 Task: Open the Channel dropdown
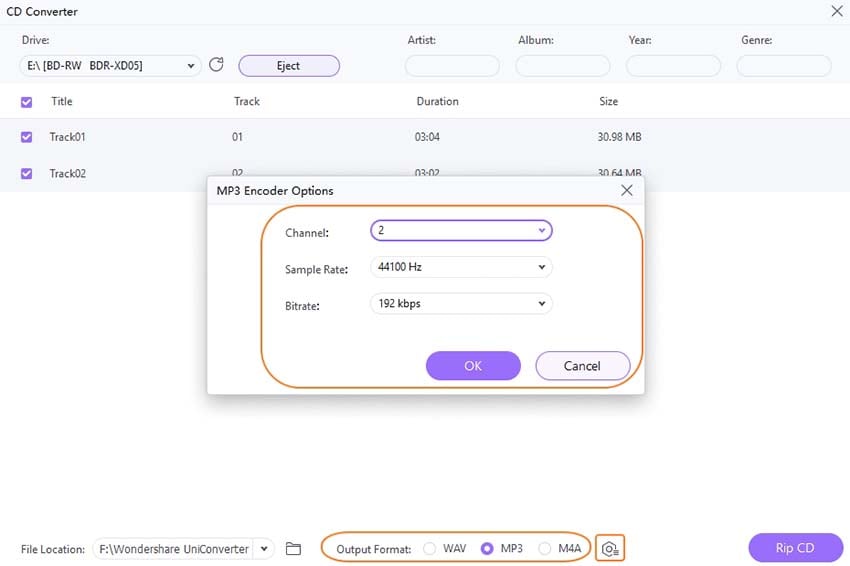click(x=461, y=230)
